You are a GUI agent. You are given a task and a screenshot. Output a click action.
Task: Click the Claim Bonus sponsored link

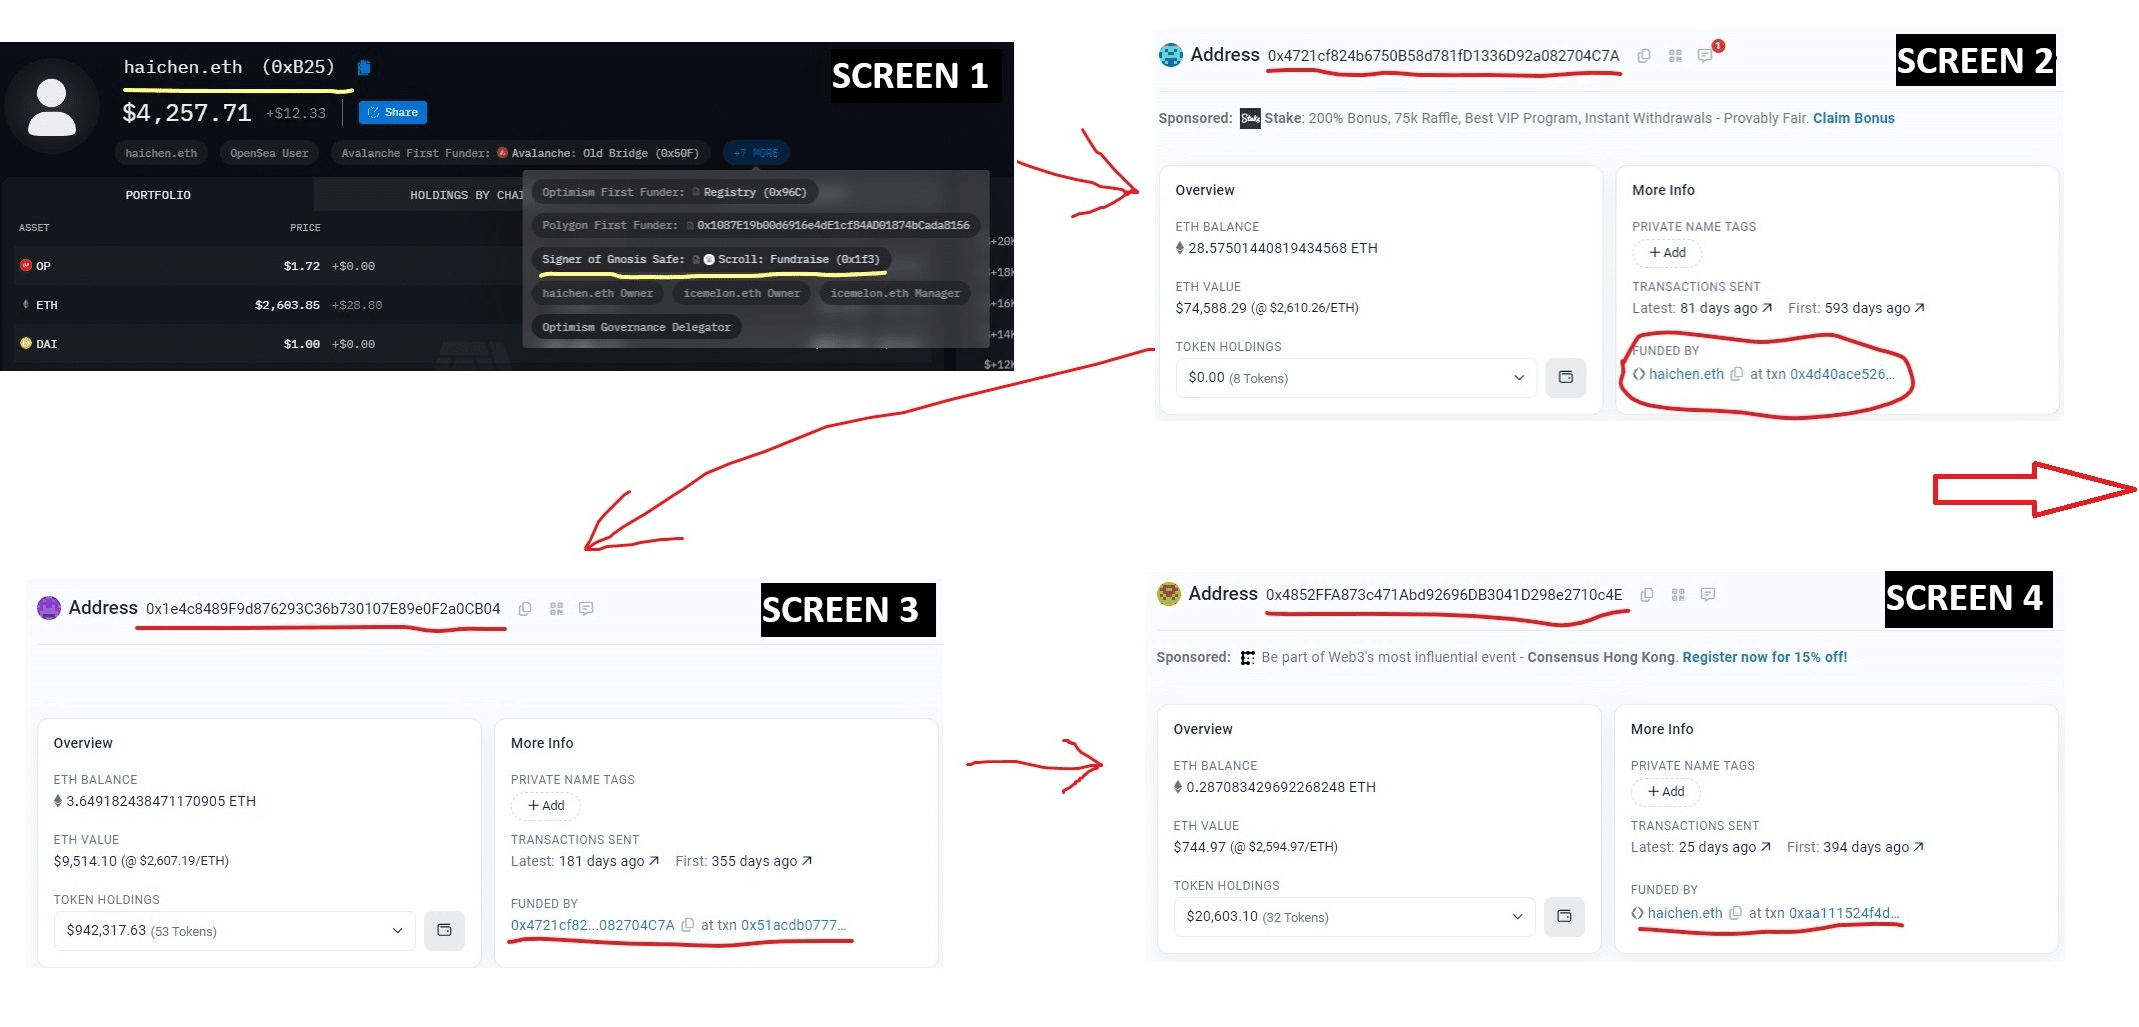point(1854,119)
